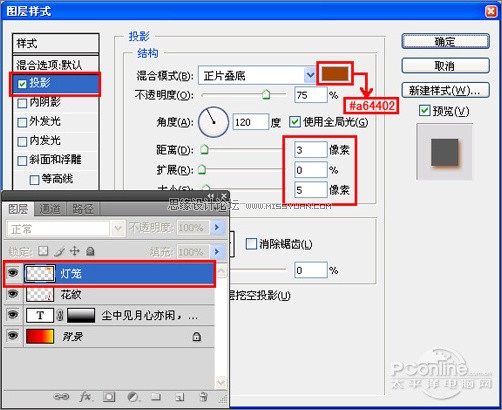Click the noise percent field beside 消除锯齿
The width and height of the screenshot is (502, 410).
coord(311,270)
